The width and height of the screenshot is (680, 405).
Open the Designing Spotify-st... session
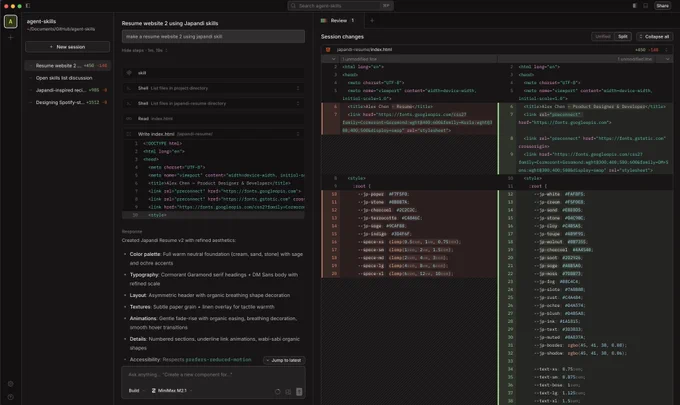tap(67, 102)
